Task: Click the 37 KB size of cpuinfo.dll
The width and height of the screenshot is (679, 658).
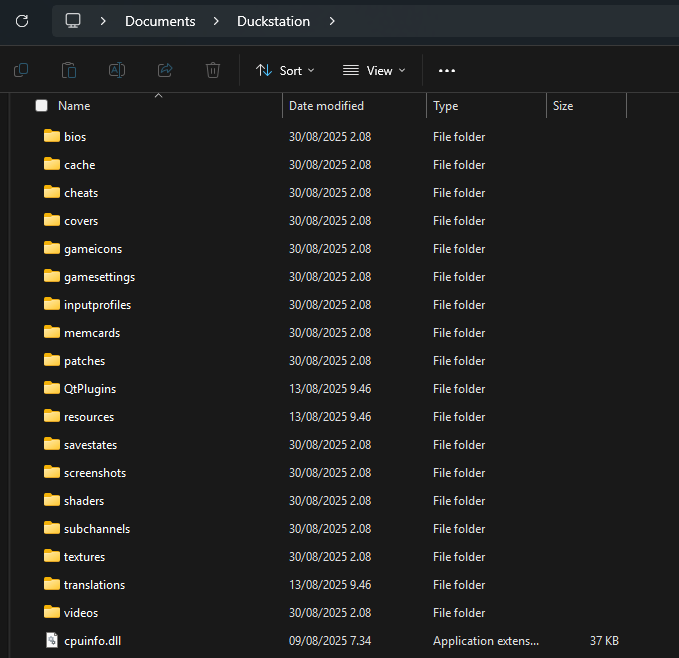Action: [604, 641]
